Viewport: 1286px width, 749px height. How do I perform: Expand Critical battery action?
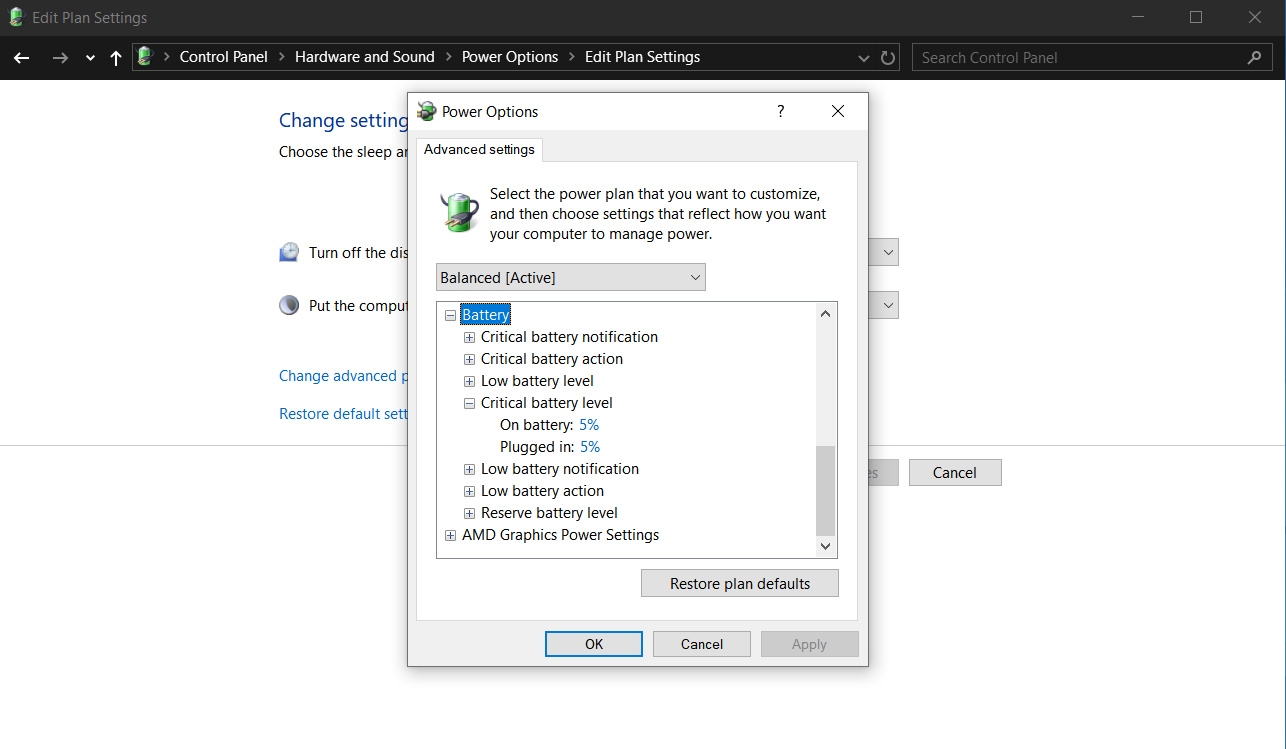469,359
